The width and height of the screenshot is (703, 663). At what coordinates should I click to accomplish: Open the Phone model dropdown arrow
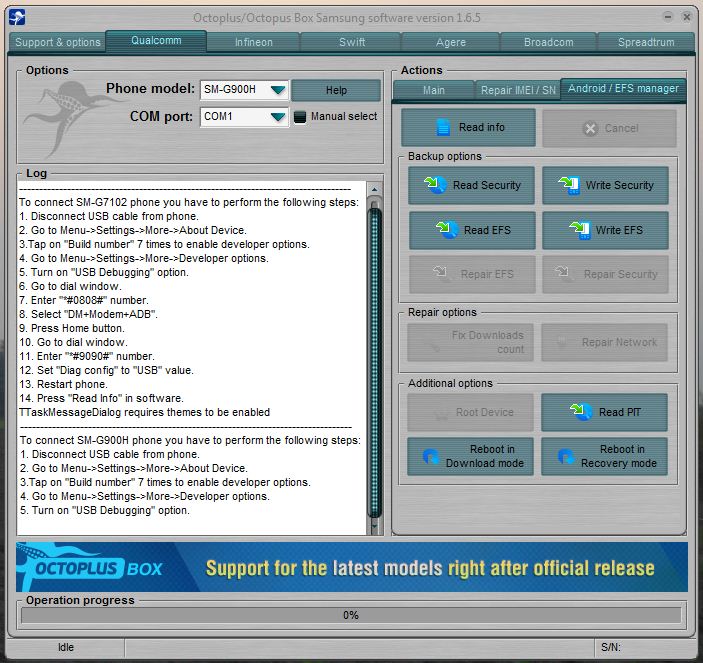tap(278, 90)
